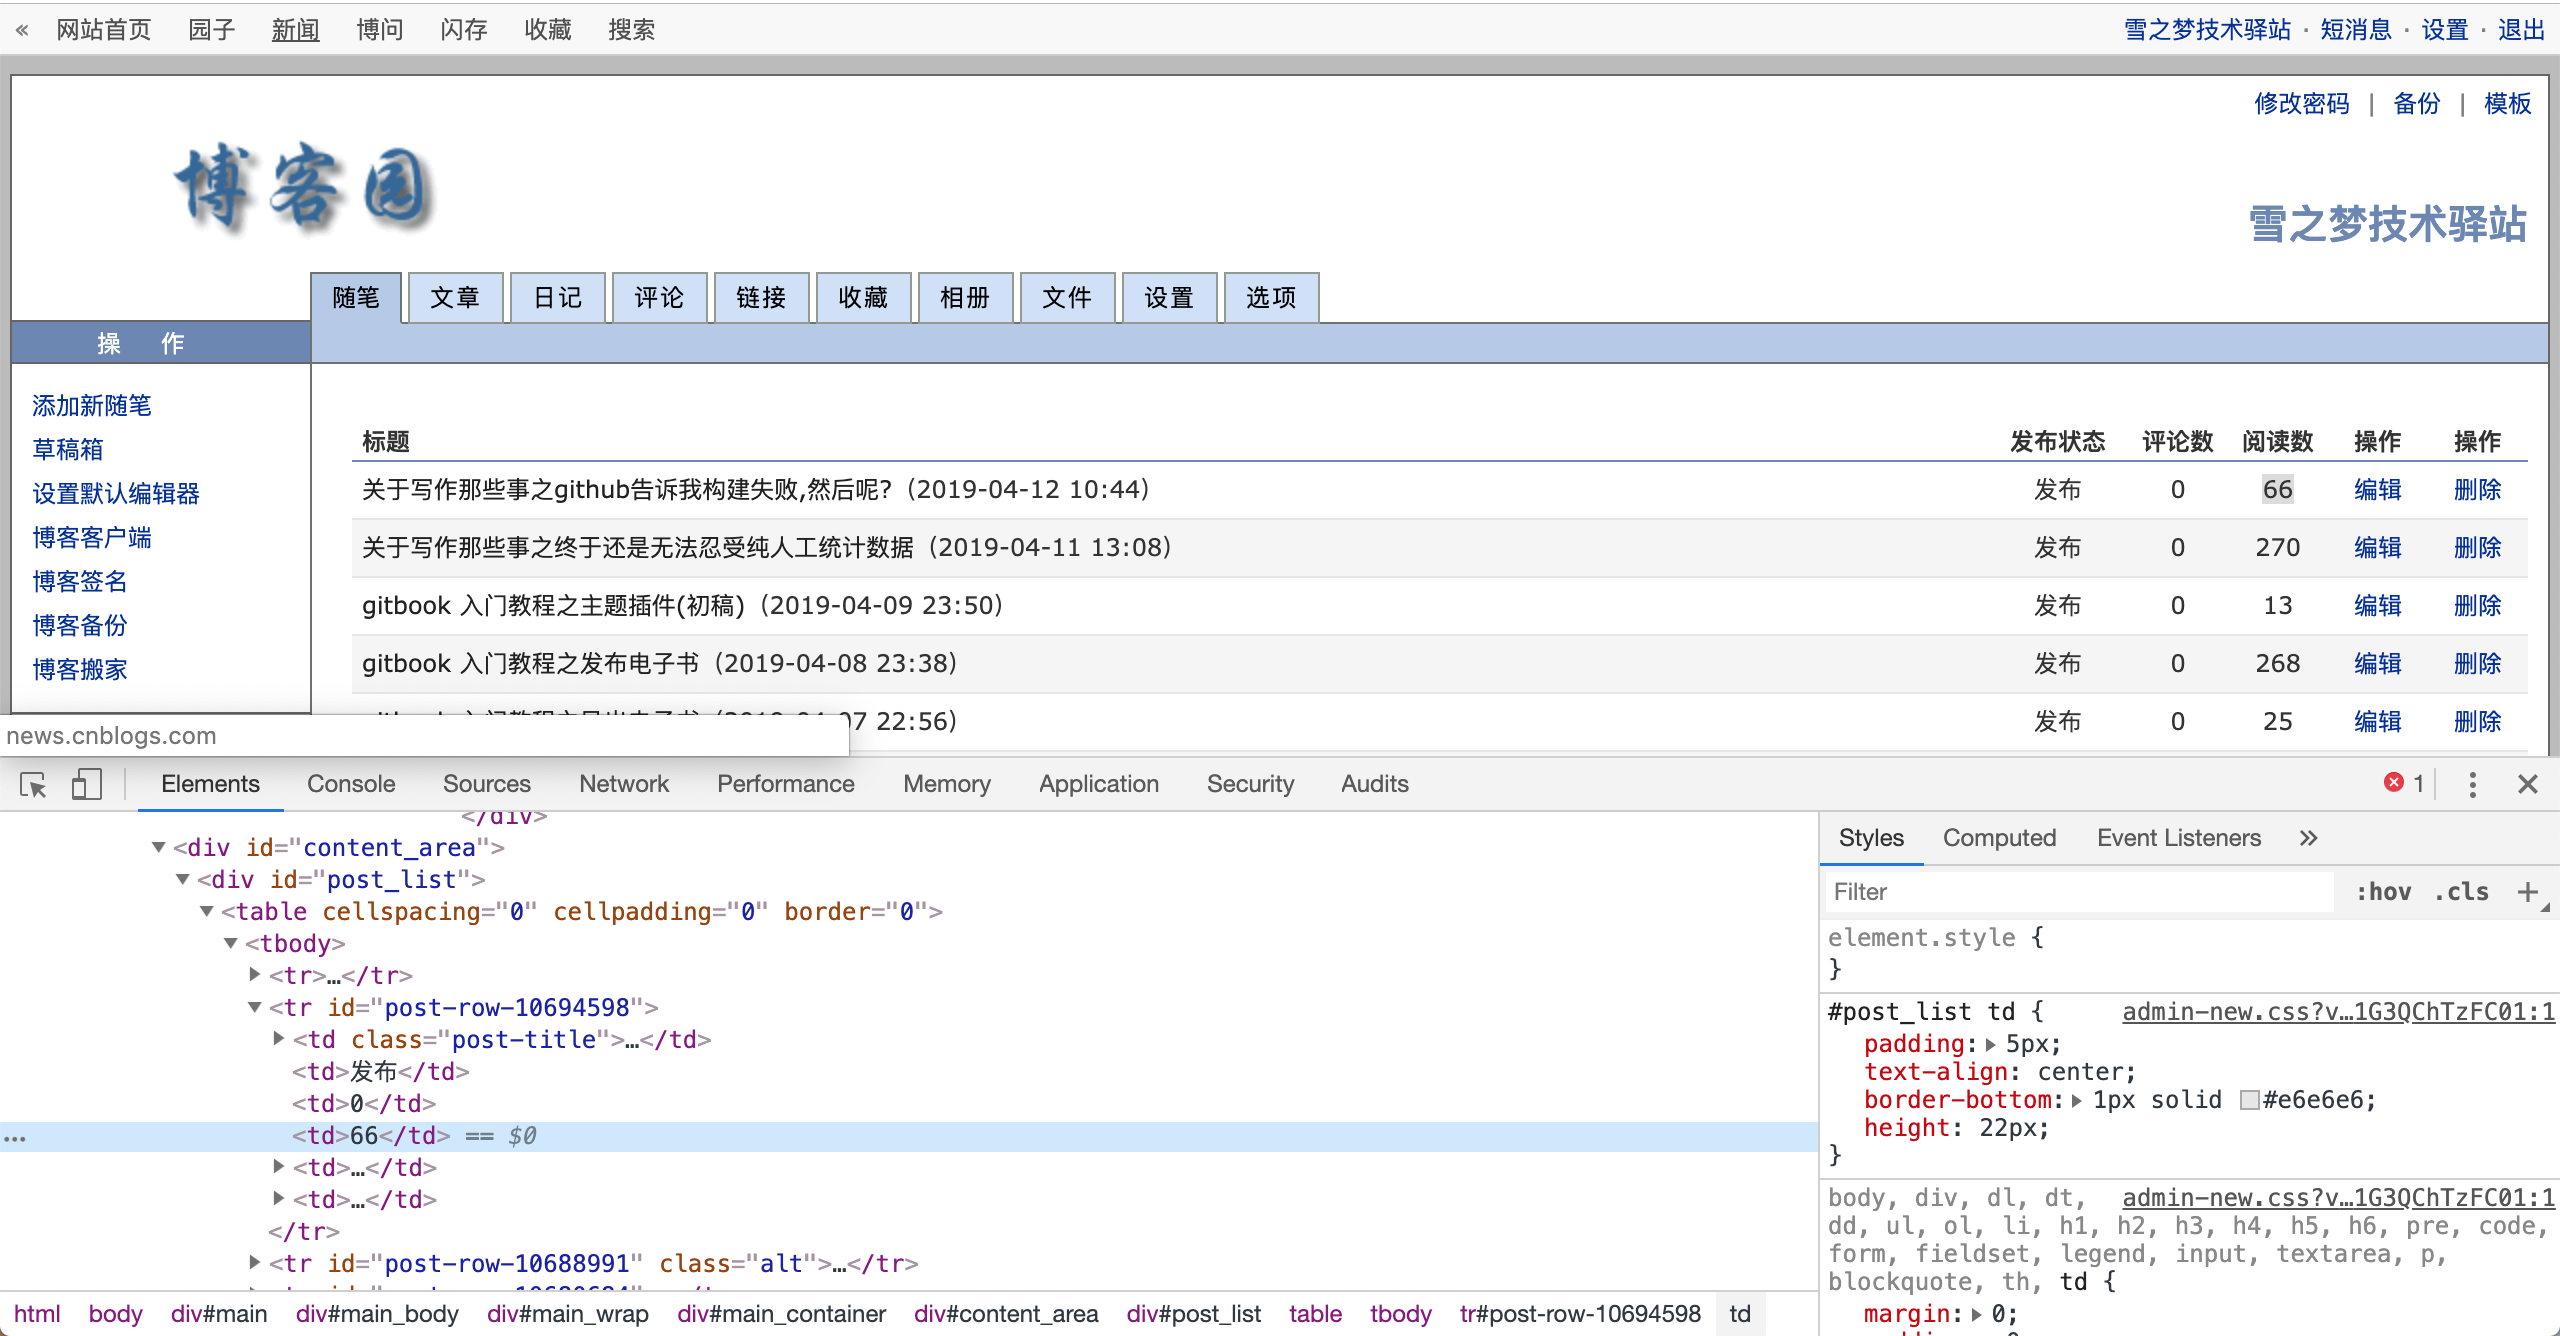Click 编辑 on the github article row
This screenshot has width=2560, height=1336.
tap(2377, 489)
